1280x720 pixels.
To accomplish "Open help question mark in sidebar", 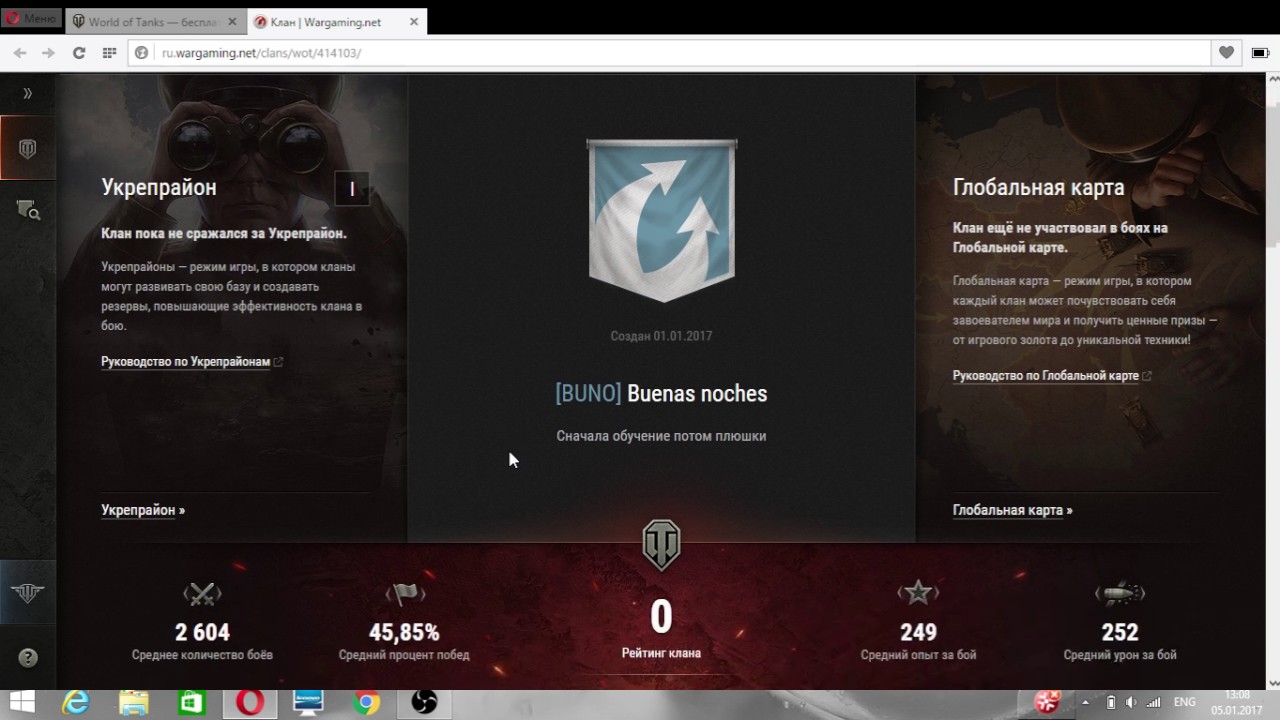I will [x=28, y=657].
